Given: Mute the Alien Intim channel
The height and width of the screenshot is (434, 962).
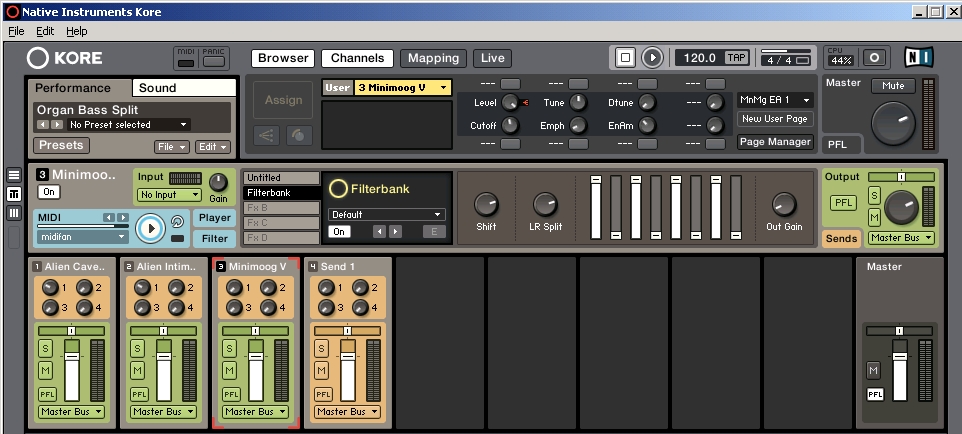Looking at the screenshot, I should coord(137,371).
